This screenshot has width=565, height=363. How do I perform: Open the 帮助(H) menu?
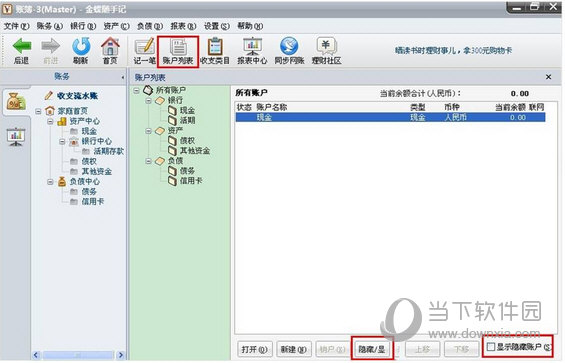pyautogui.click(x=250, y=26)
